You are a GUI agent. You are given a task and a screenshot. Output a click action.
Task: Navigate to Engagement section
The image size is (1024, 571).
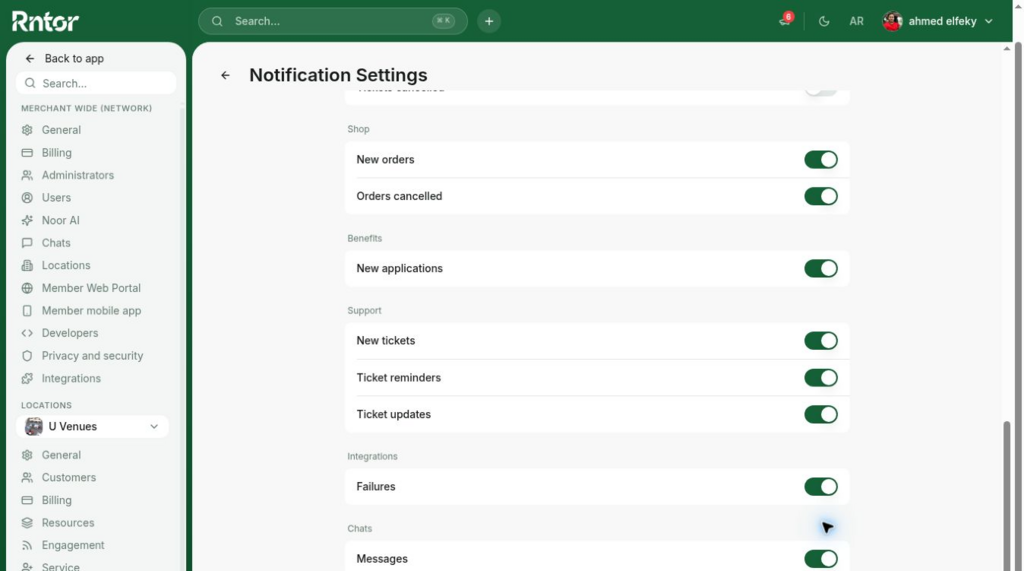tap(73, 545)
